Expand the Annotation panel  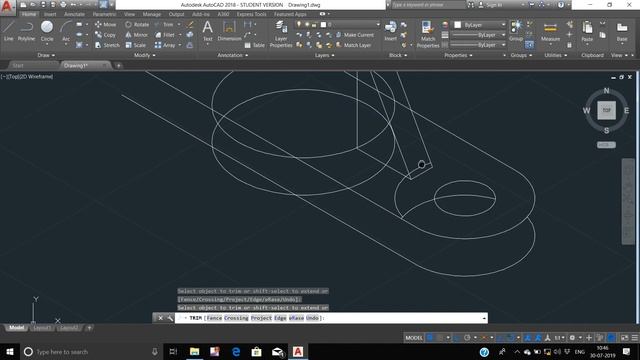[x=232, y=55]
